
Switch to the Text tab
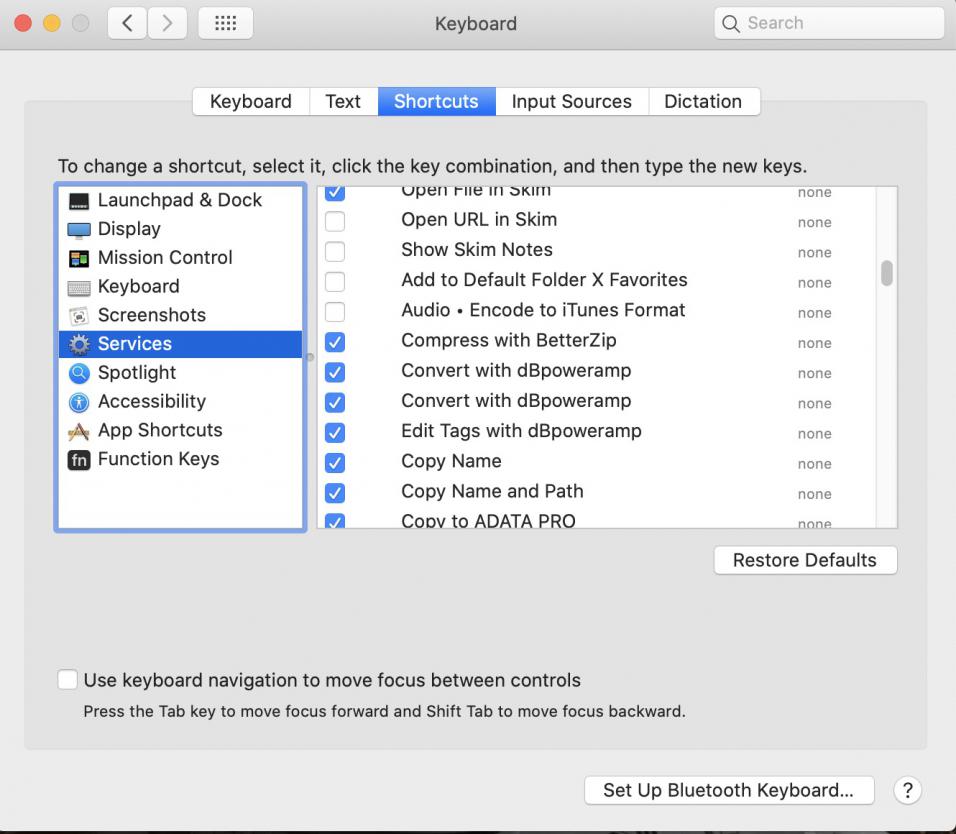coord(343,101)
